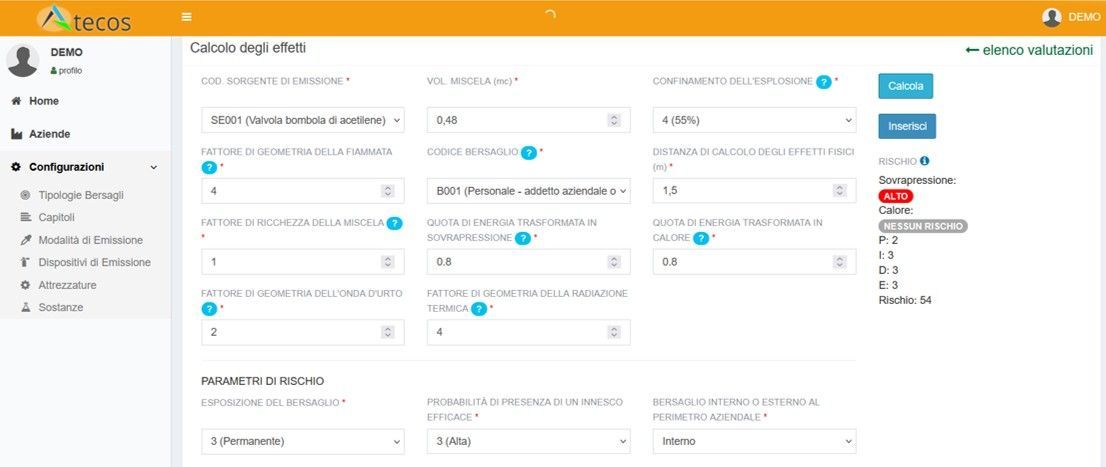Open help for Confinamento dell'esplosione
The image size is (1106, 467).
pyautogui.click(x=823, y=82)
